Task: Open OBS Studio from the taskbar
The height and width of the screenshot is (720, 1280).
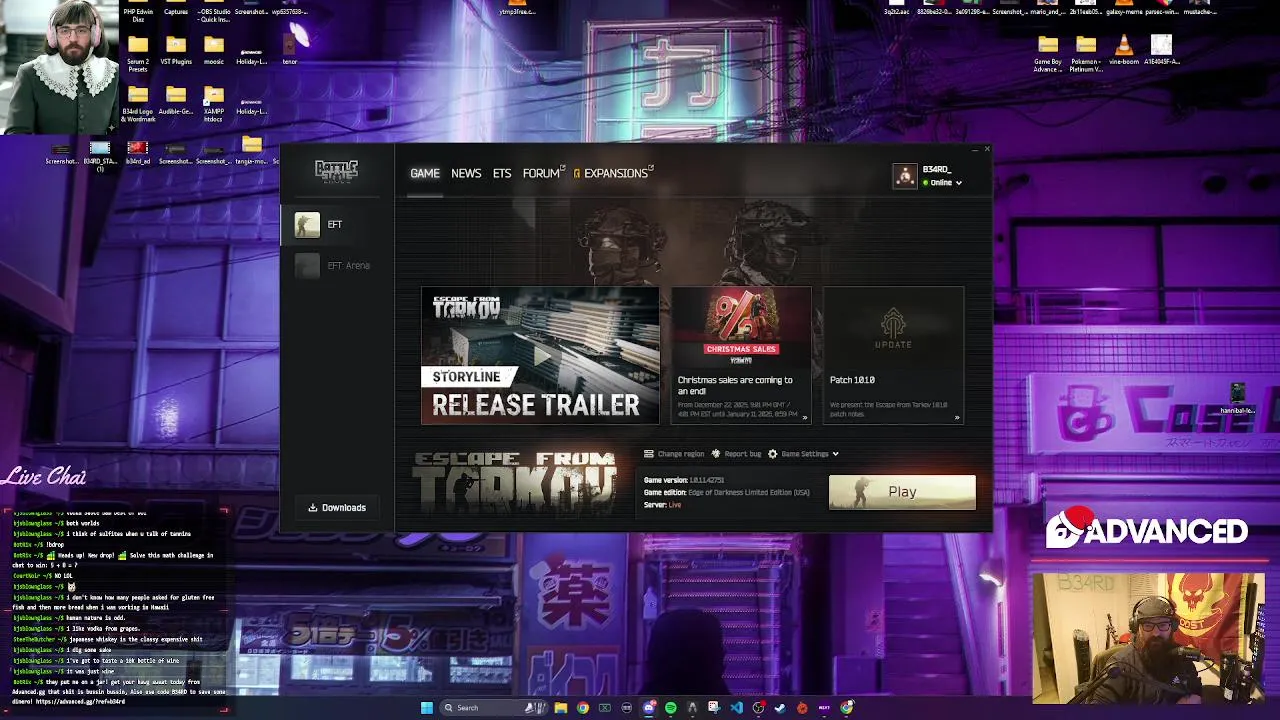Action: [759, 708]
